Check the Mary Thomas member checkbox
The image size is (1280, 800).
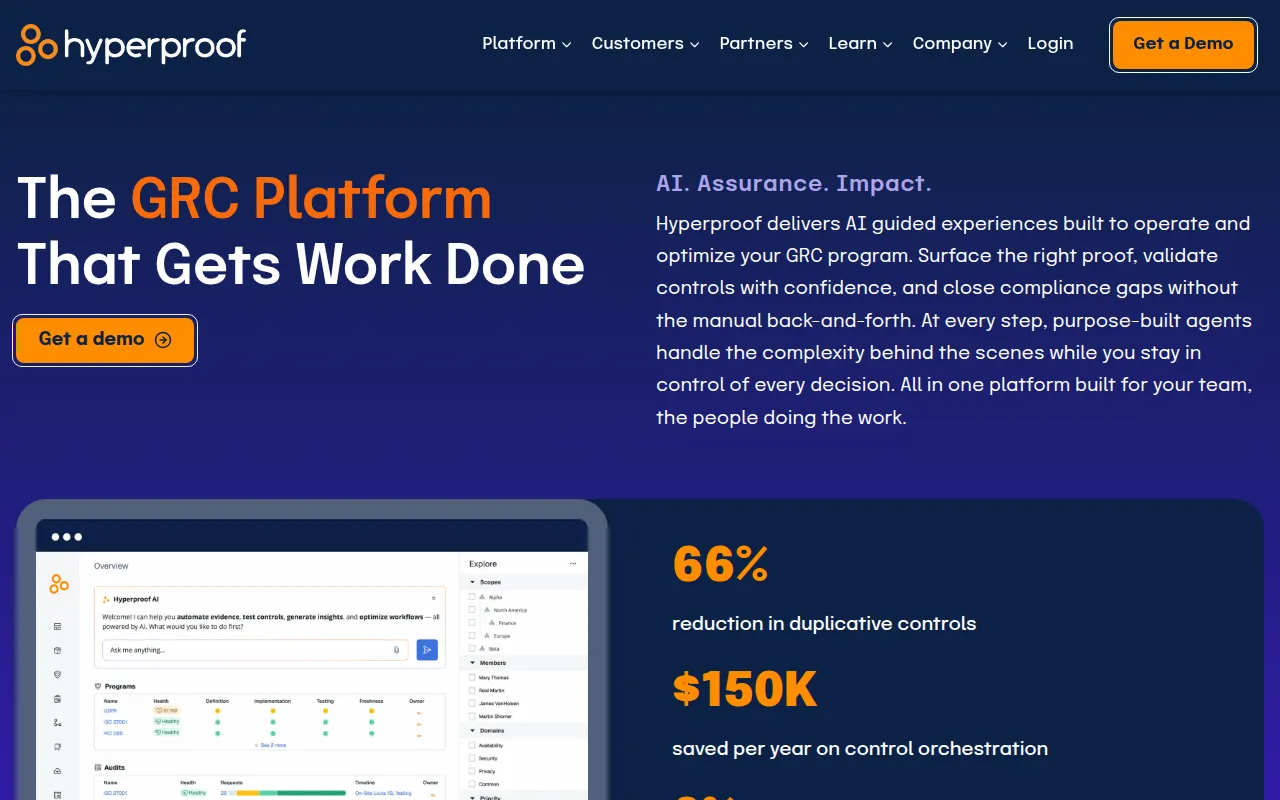pyautogui.click(x=472, y=677)
